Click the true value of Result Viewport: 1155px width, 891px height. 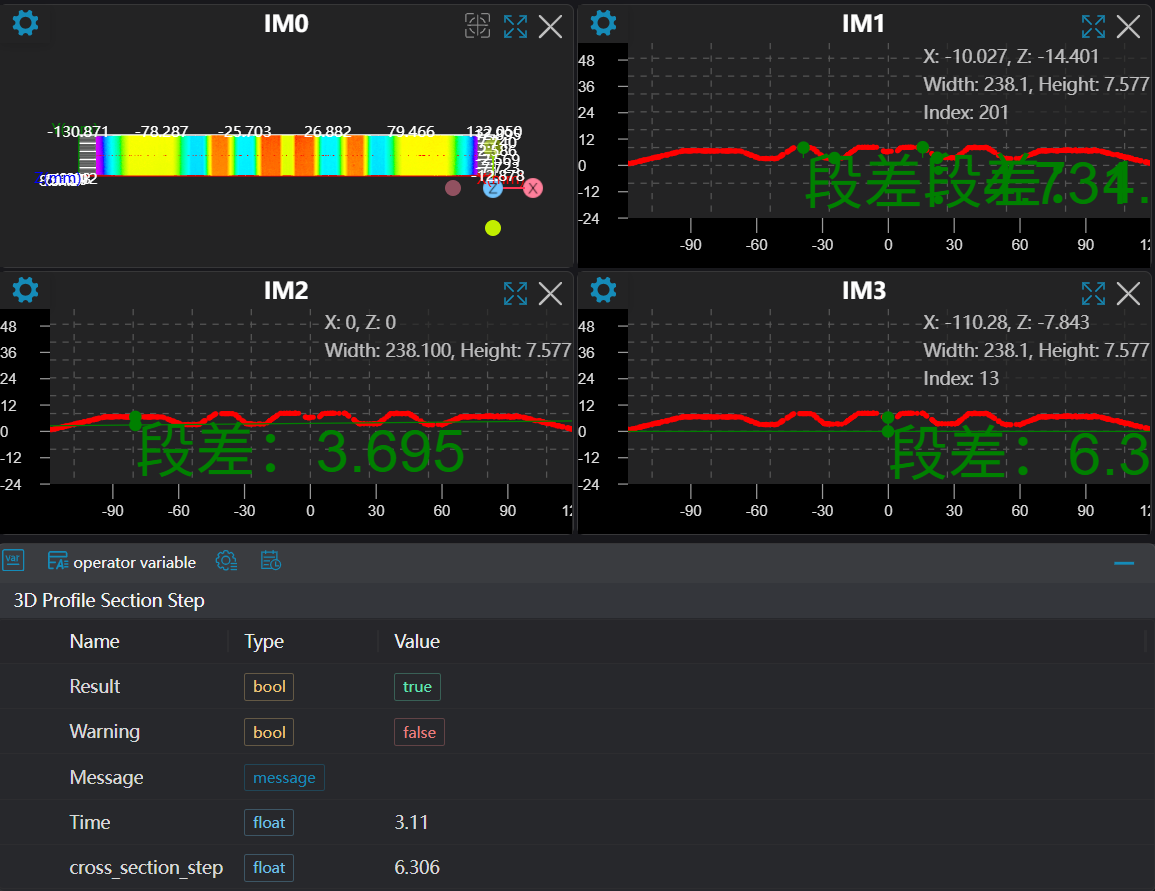coord(417,687)
